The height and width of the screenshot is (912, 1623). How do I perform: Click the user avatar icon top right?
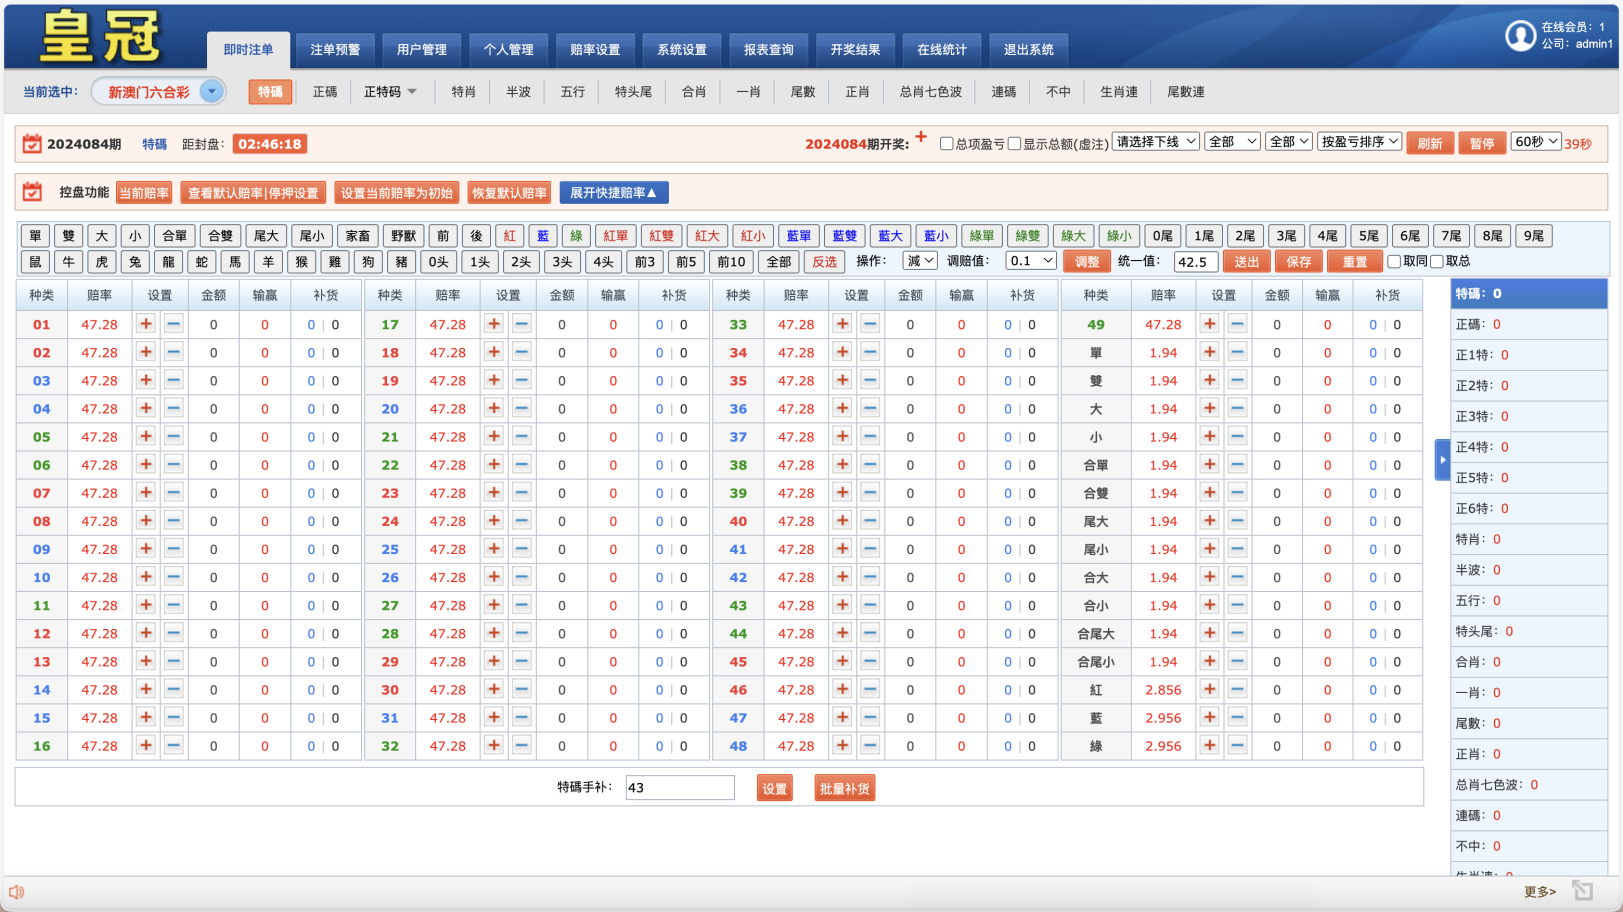tap(1520, 35)
